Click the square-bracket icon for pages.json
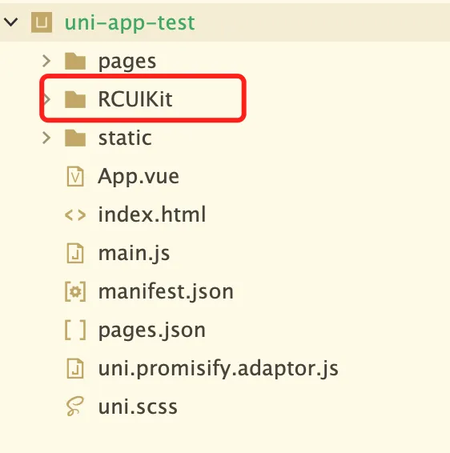Viewport: 450px width, 453px height. pyautogui.click(x=75, y=330)
